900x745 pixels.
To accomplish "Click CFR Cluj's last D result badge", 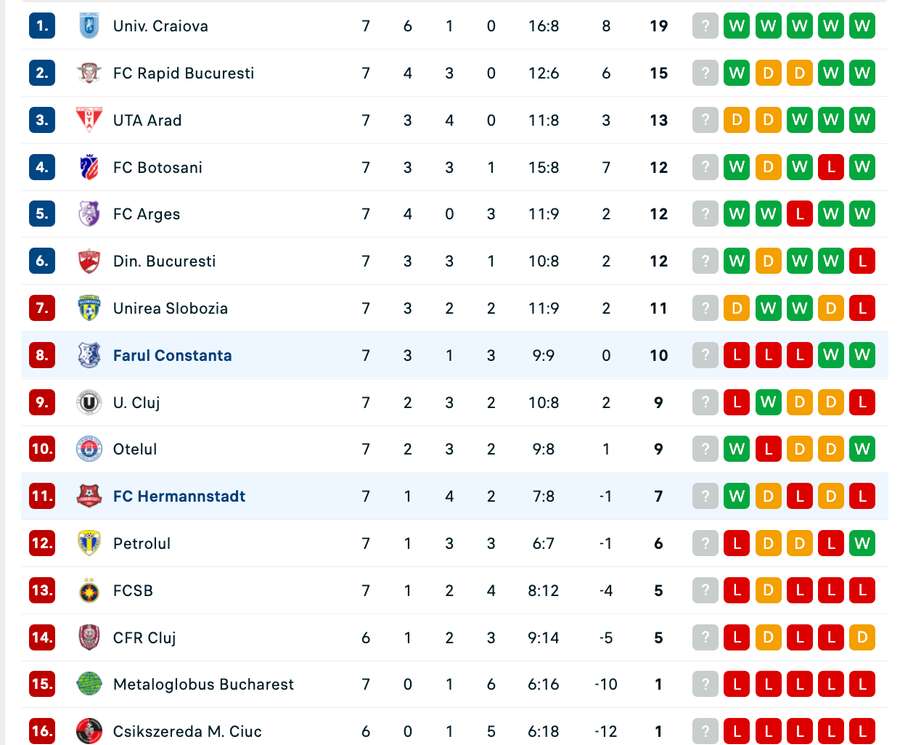I will click(x=862, y=637).
